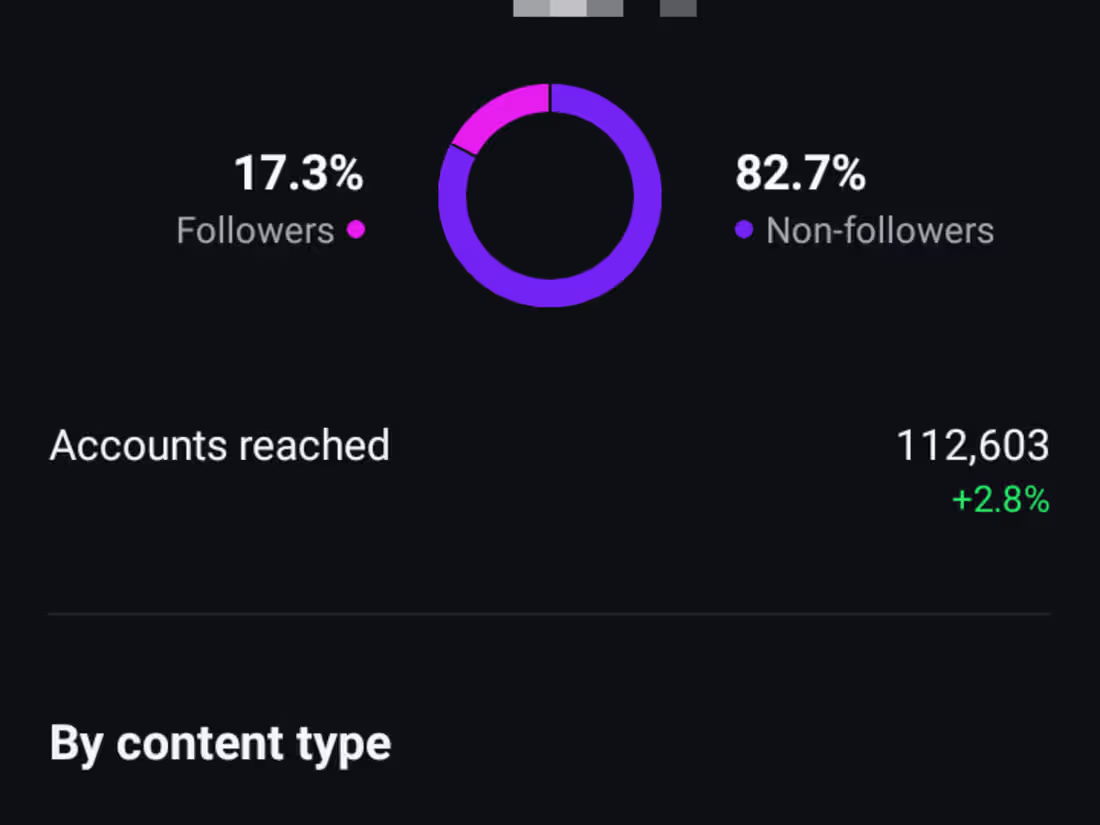The image size is (1100, 825).
Task: Open the Accounts reached metric
Action: click(219, 446)
